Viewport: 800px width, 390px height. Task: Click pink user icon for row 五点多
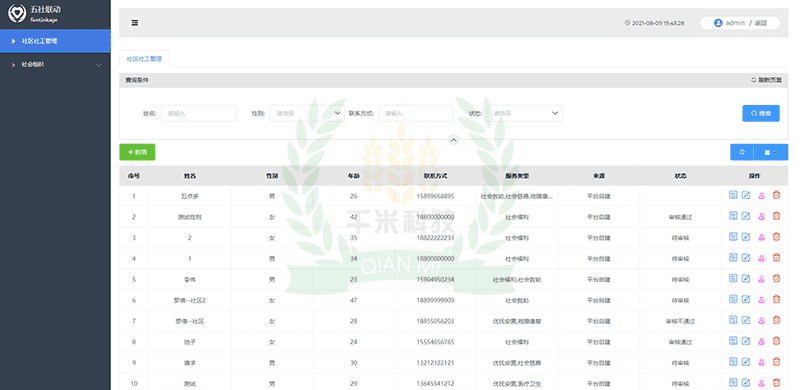[x=761, y=196]
